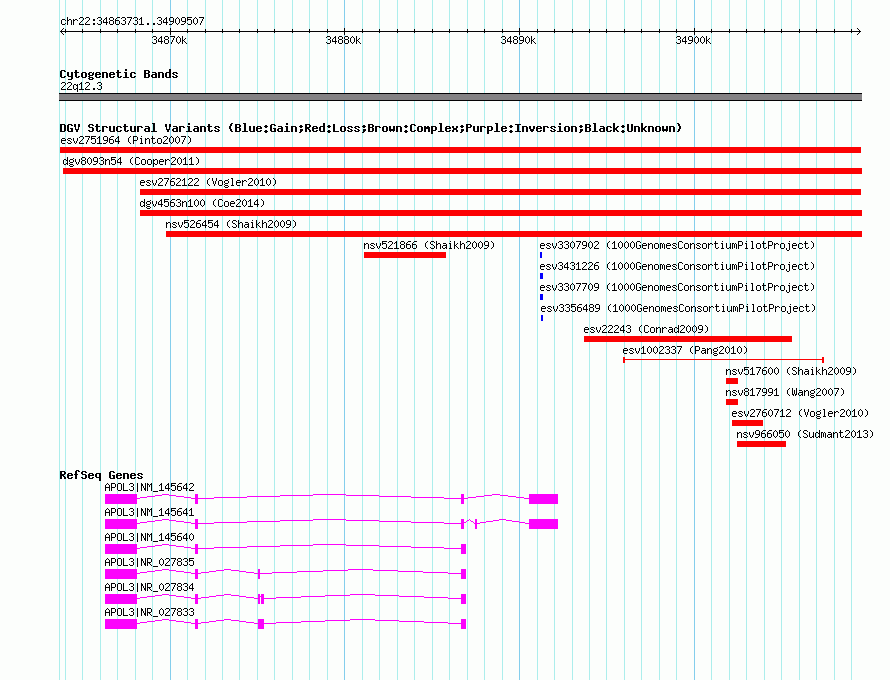Open transcript APOL3|NM_145641 label
The height and width of the screenshot is (680, 890).
tap(149, 512)
